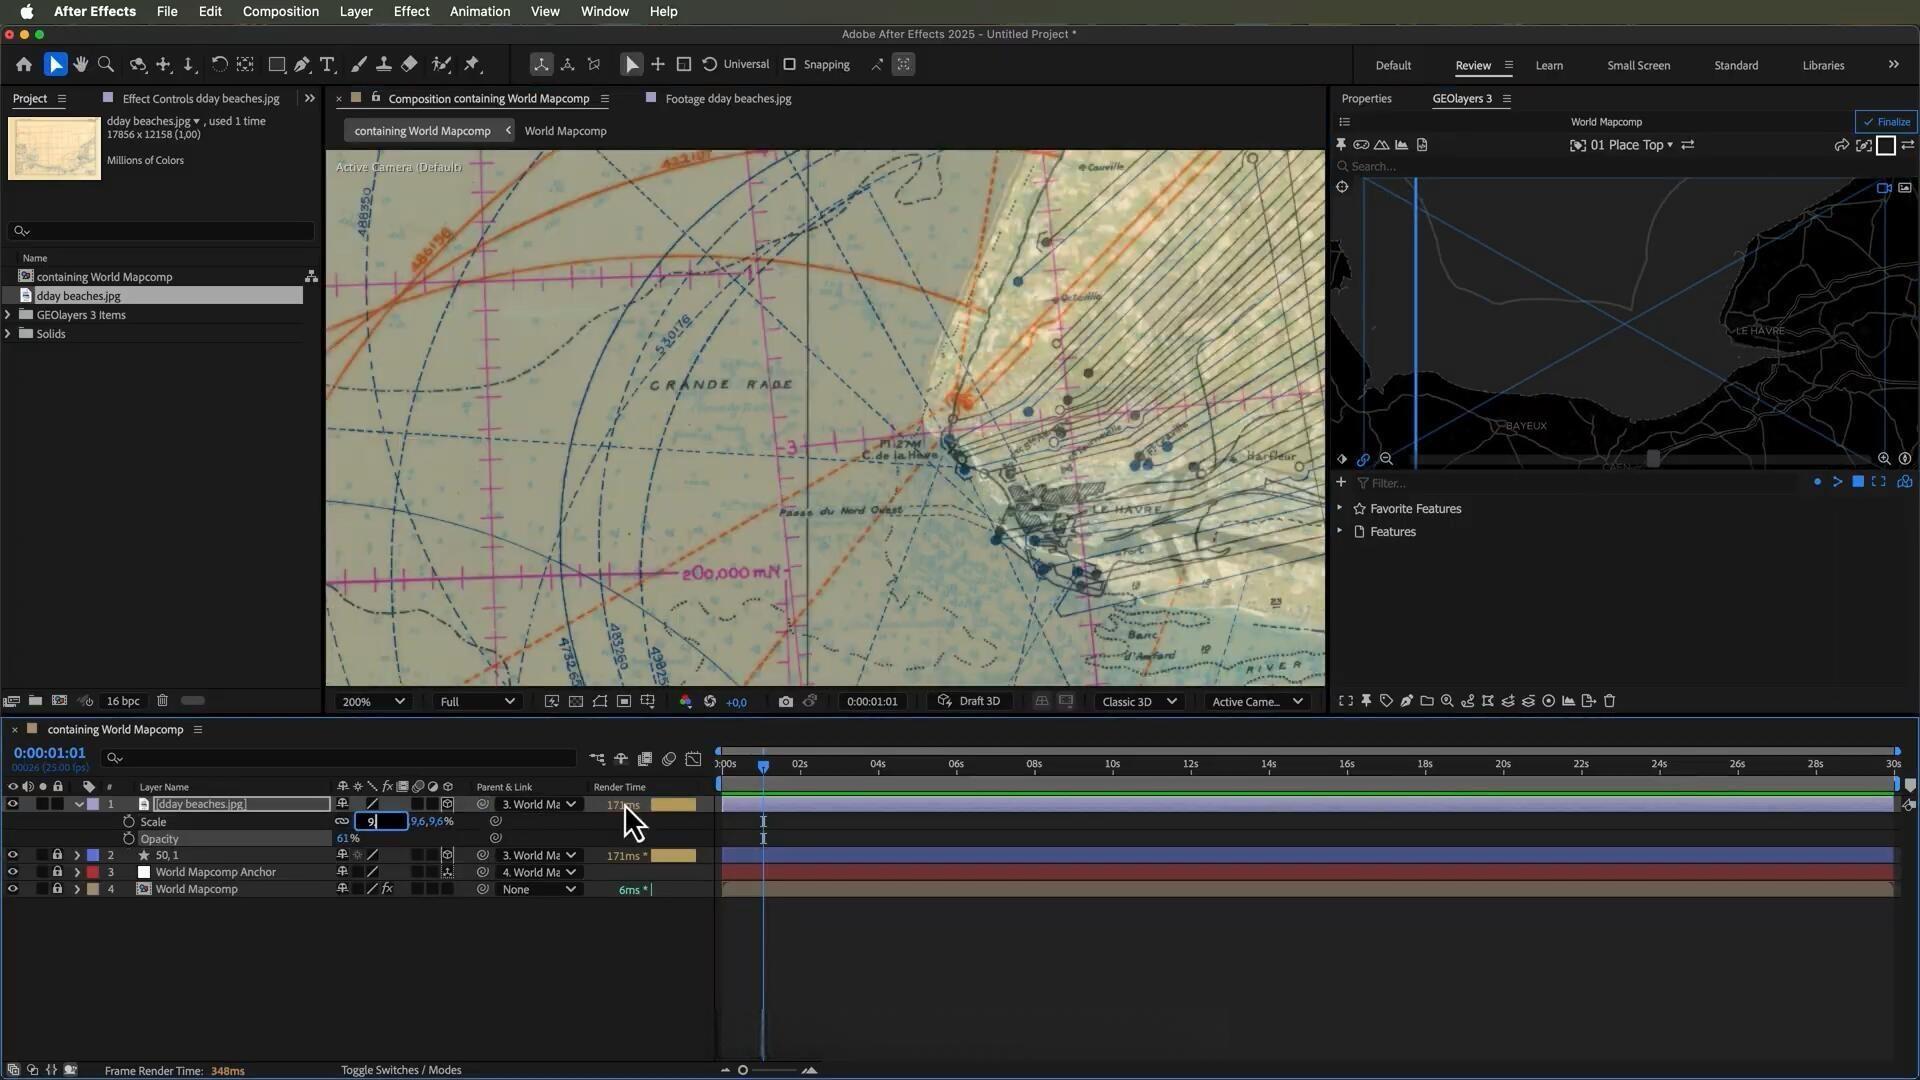
Task: Open the 200% magnification dropdown
Action: [373, 702]
